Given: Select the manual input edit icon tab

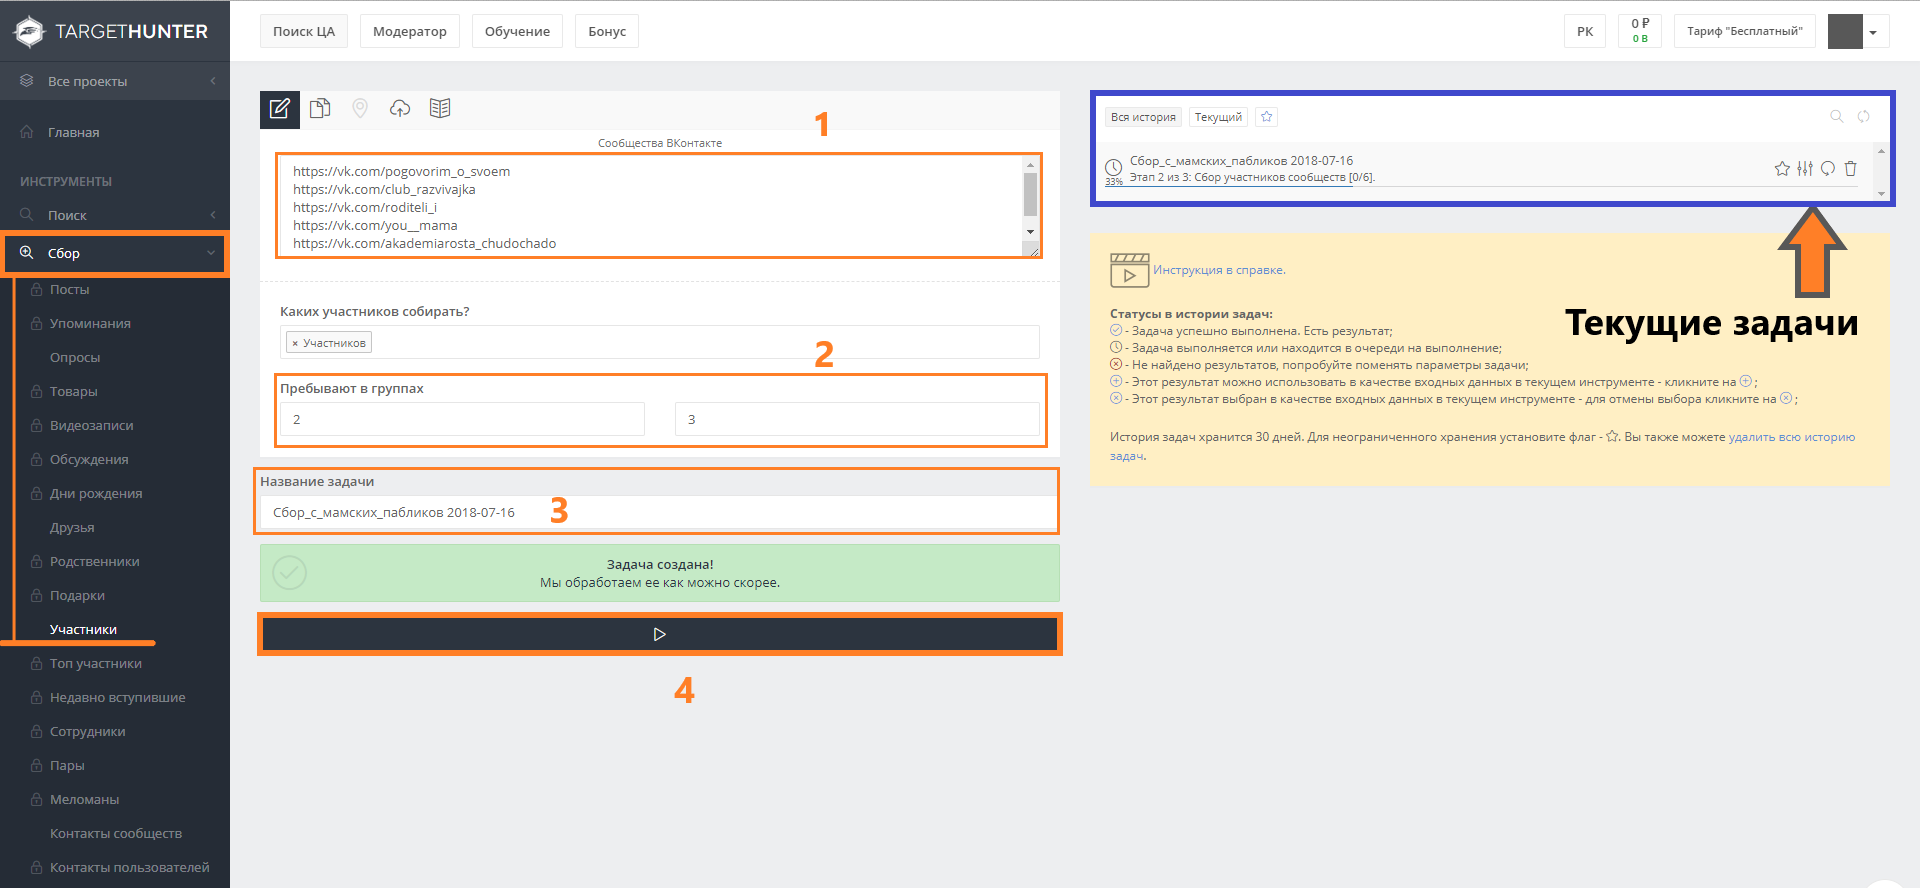Looking at the screenshot, I should [280, 109].
